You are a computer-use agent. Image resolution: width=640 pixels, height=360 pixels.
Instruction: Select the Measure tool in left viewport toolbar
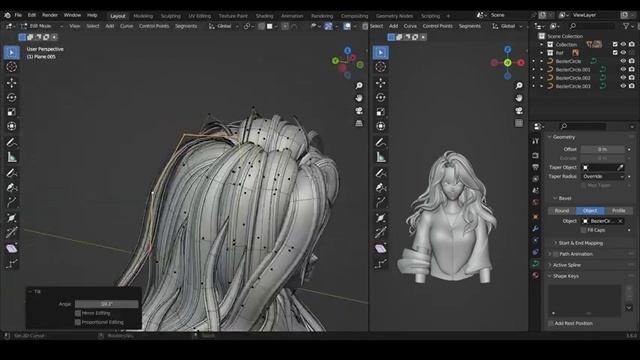point(11,157)
